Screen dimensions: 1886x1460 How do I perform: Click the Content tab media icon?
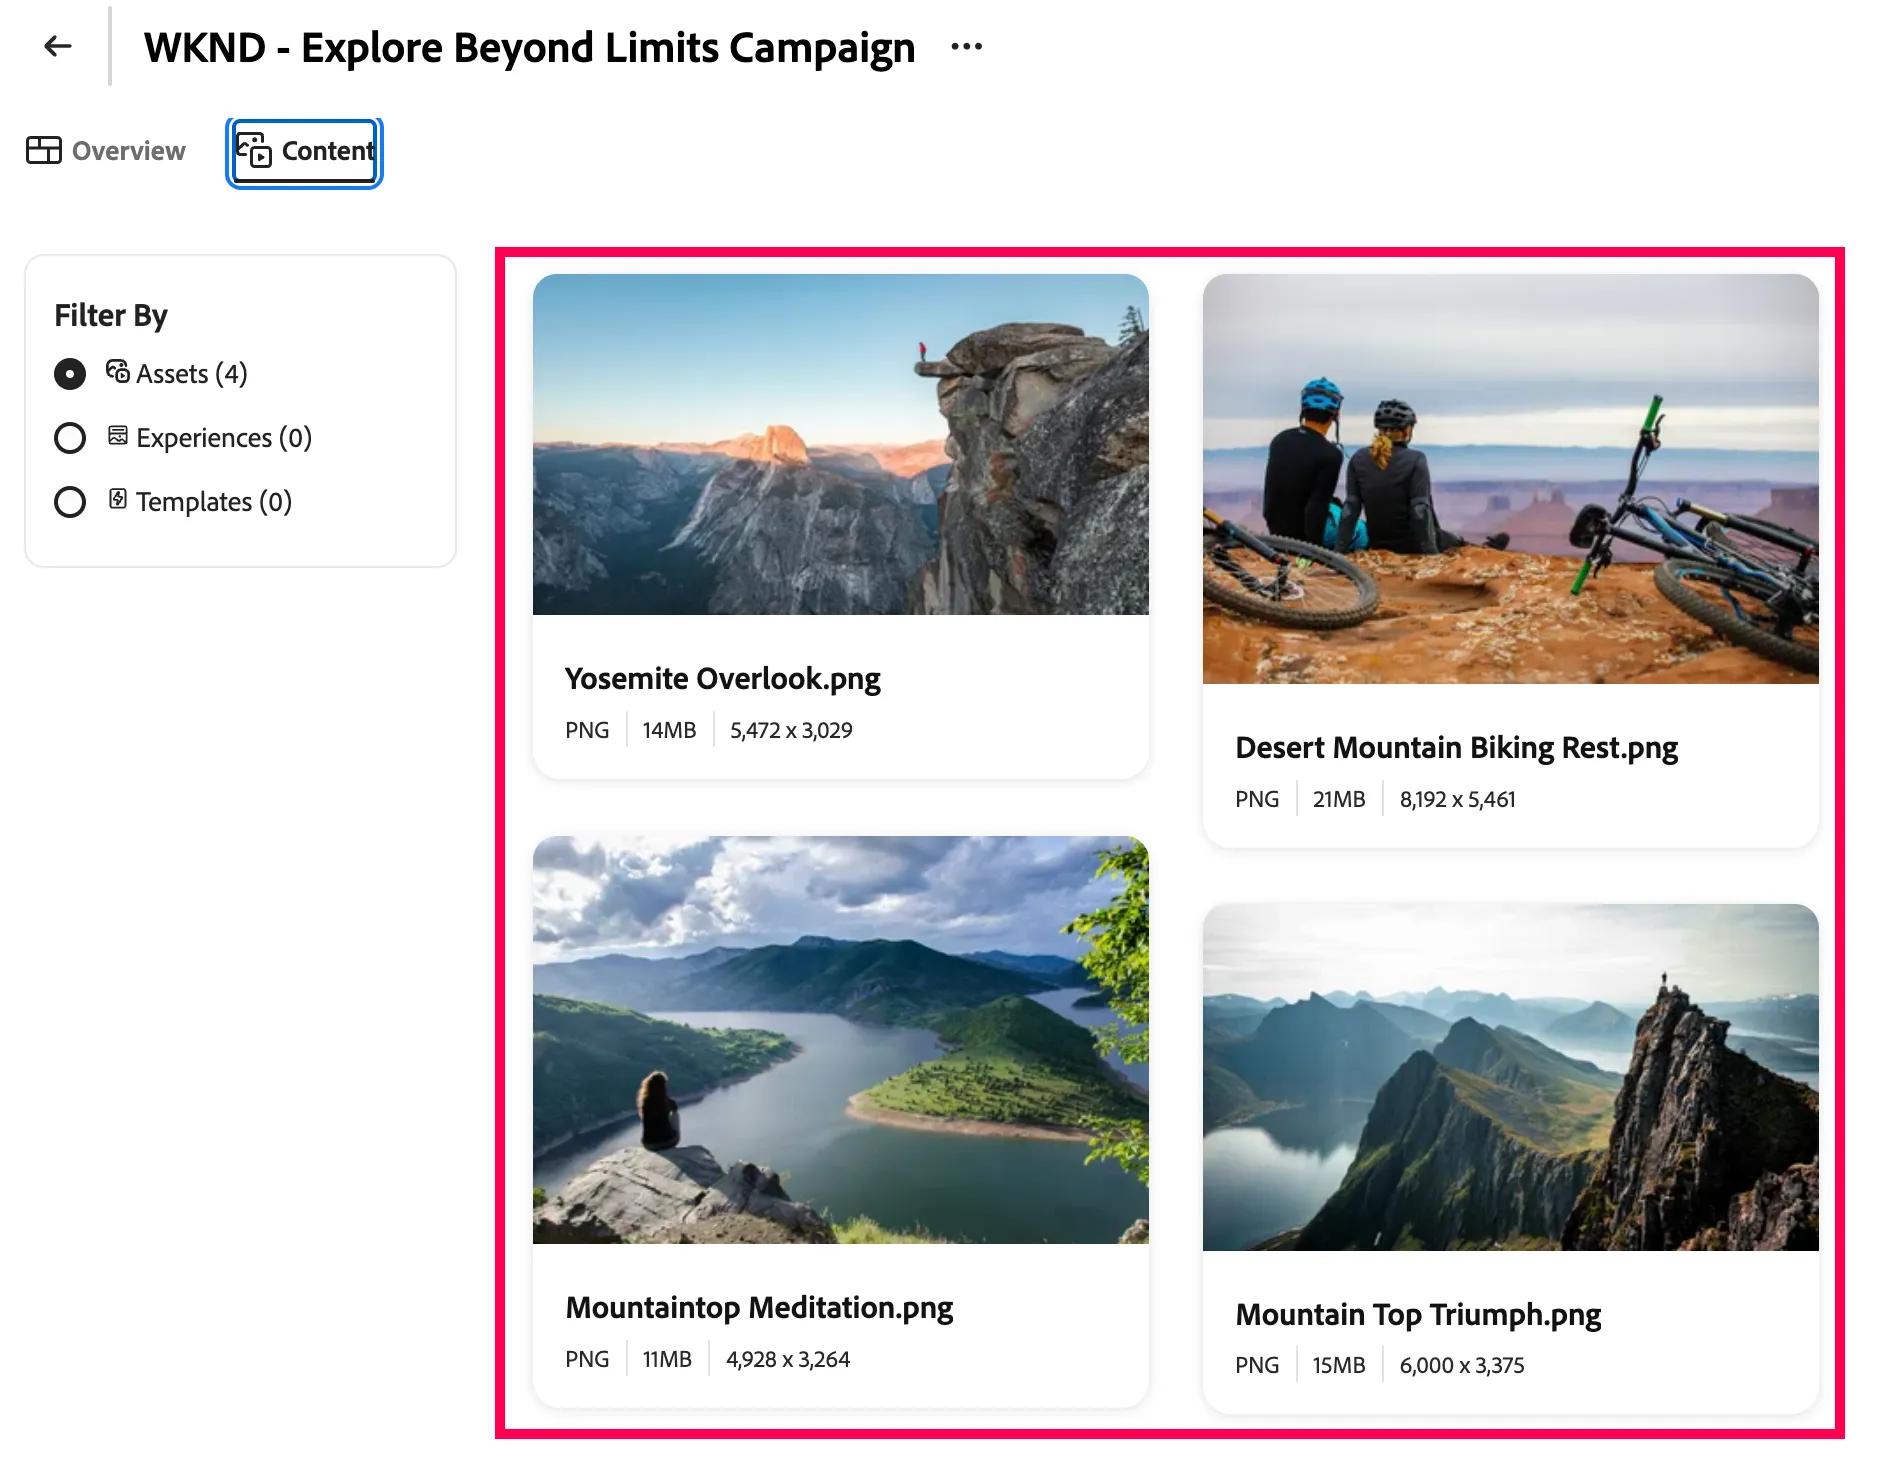(254, 150)
